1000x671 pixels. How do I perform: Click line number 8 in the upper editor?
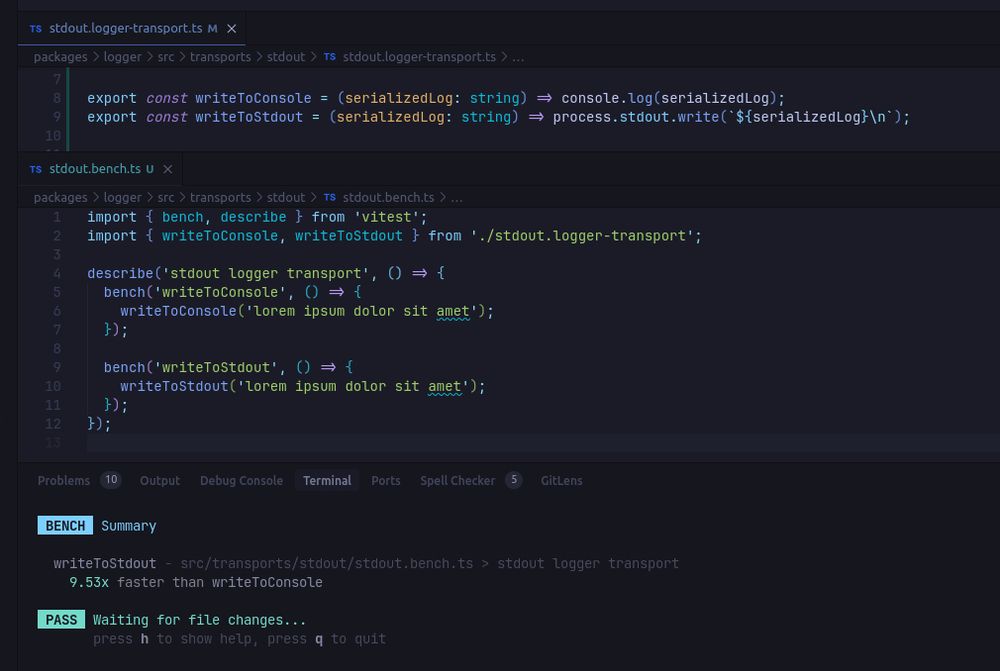(57, 98)
